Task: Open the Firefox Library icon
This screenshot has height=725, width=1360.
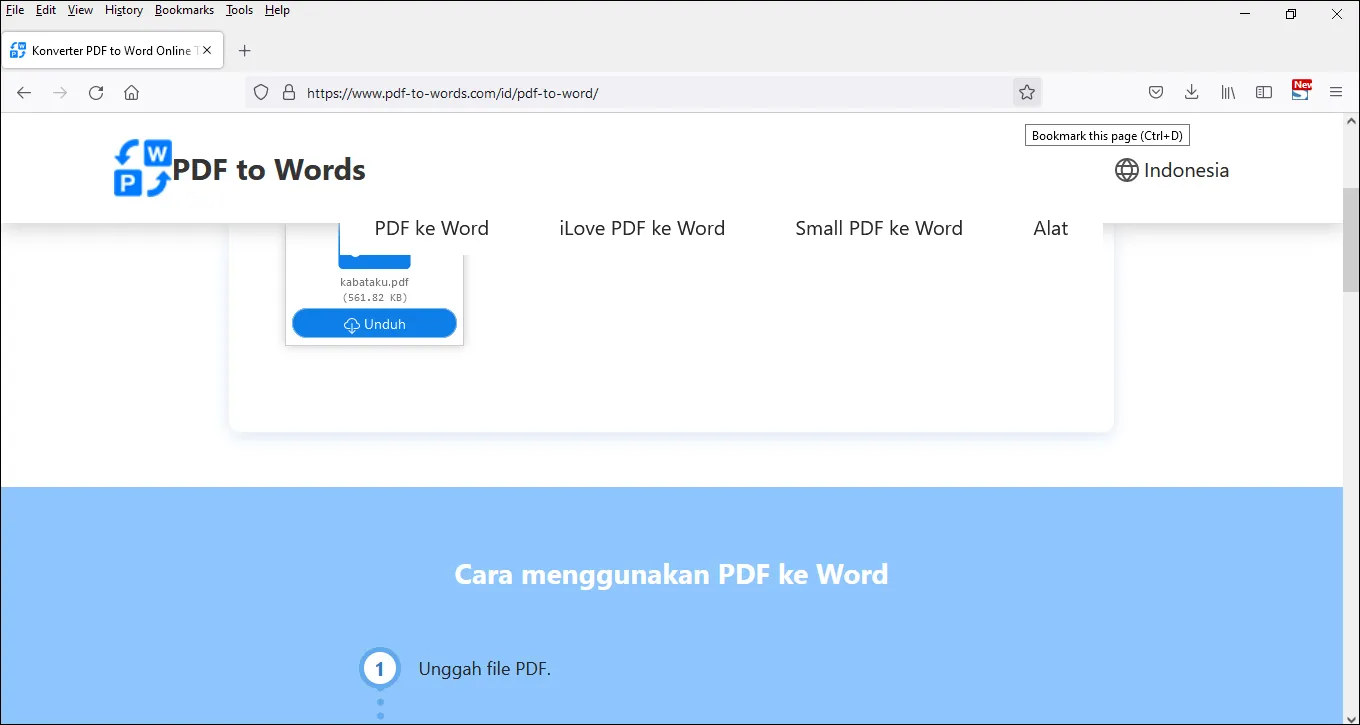Action: (x=1228, y=92)
